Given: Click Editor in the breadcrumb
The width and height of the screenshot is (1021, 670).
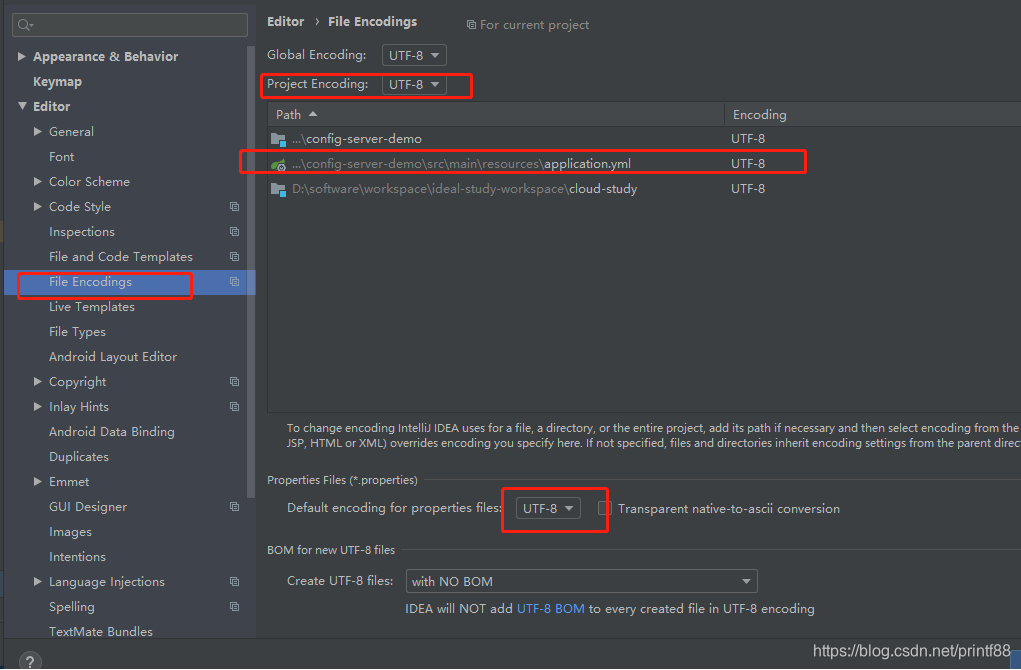Looking at the screenshot, I should coord(285,21).
